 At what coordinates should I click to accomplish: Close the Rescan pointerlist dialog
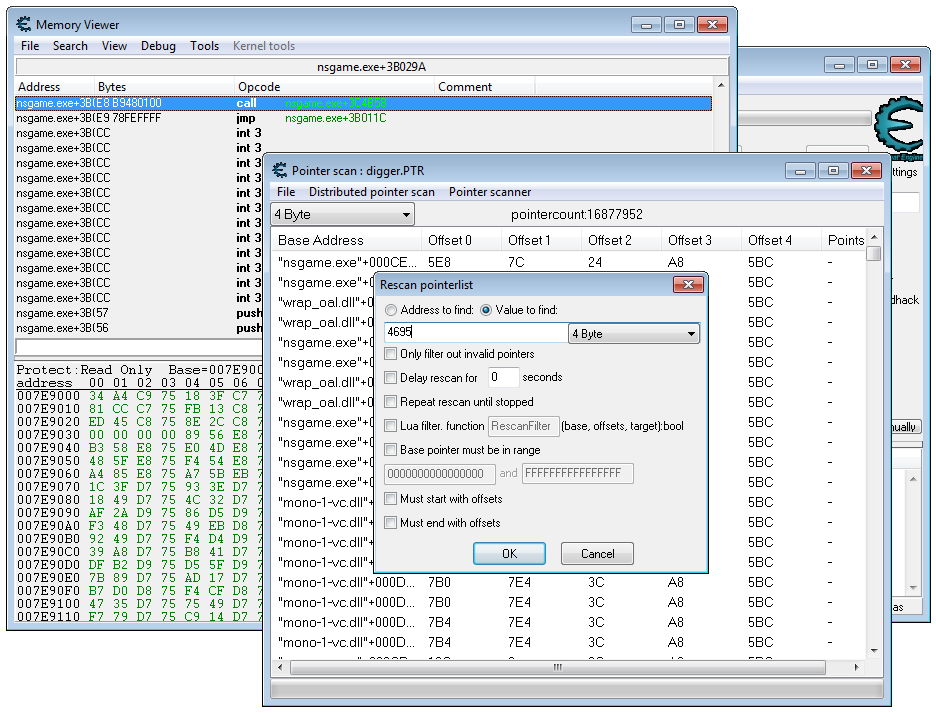687,285
